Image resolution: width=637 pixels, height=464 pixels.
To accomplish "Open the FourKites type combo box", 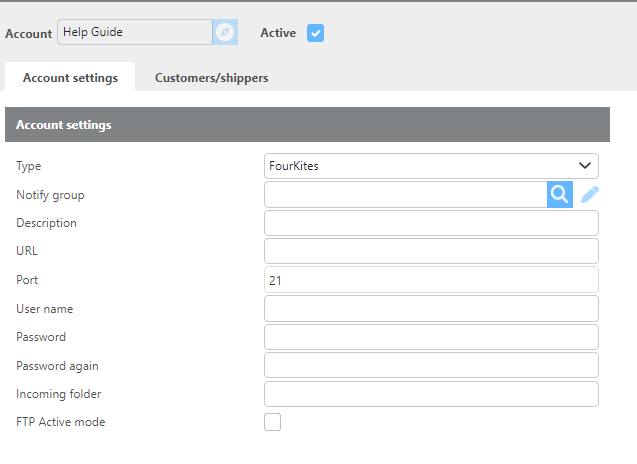I will (431, 166).
